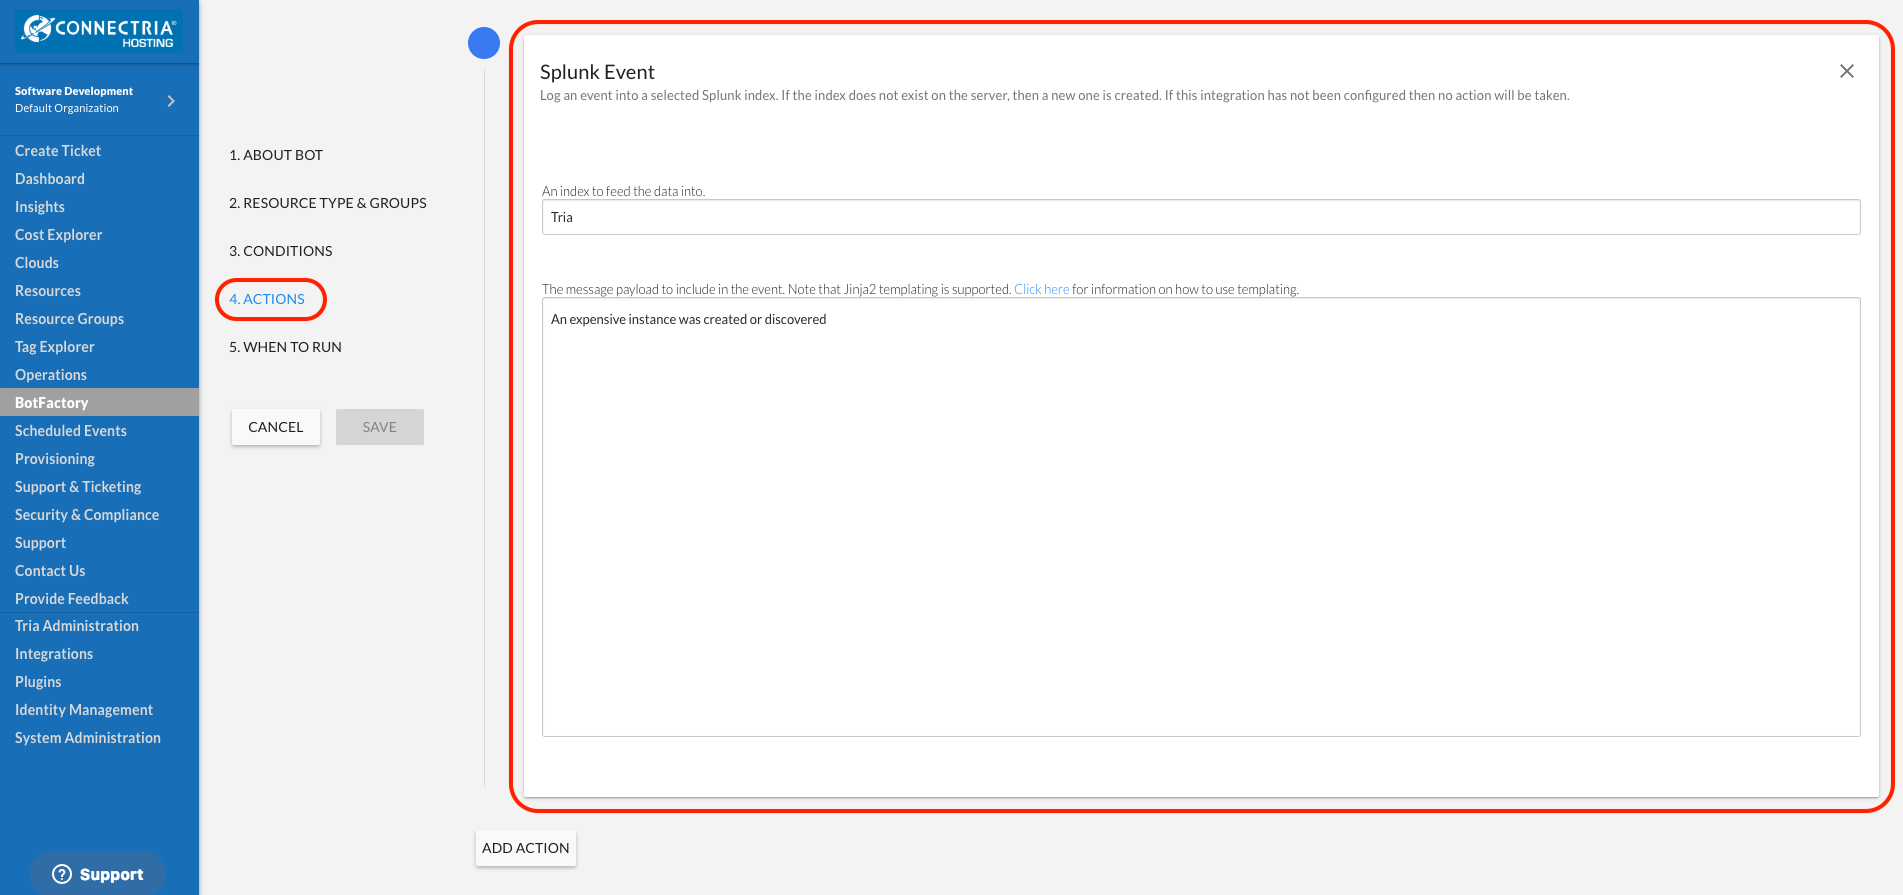
Task: Close the Splunk Event panel
Action: [x=1846, y=71]
